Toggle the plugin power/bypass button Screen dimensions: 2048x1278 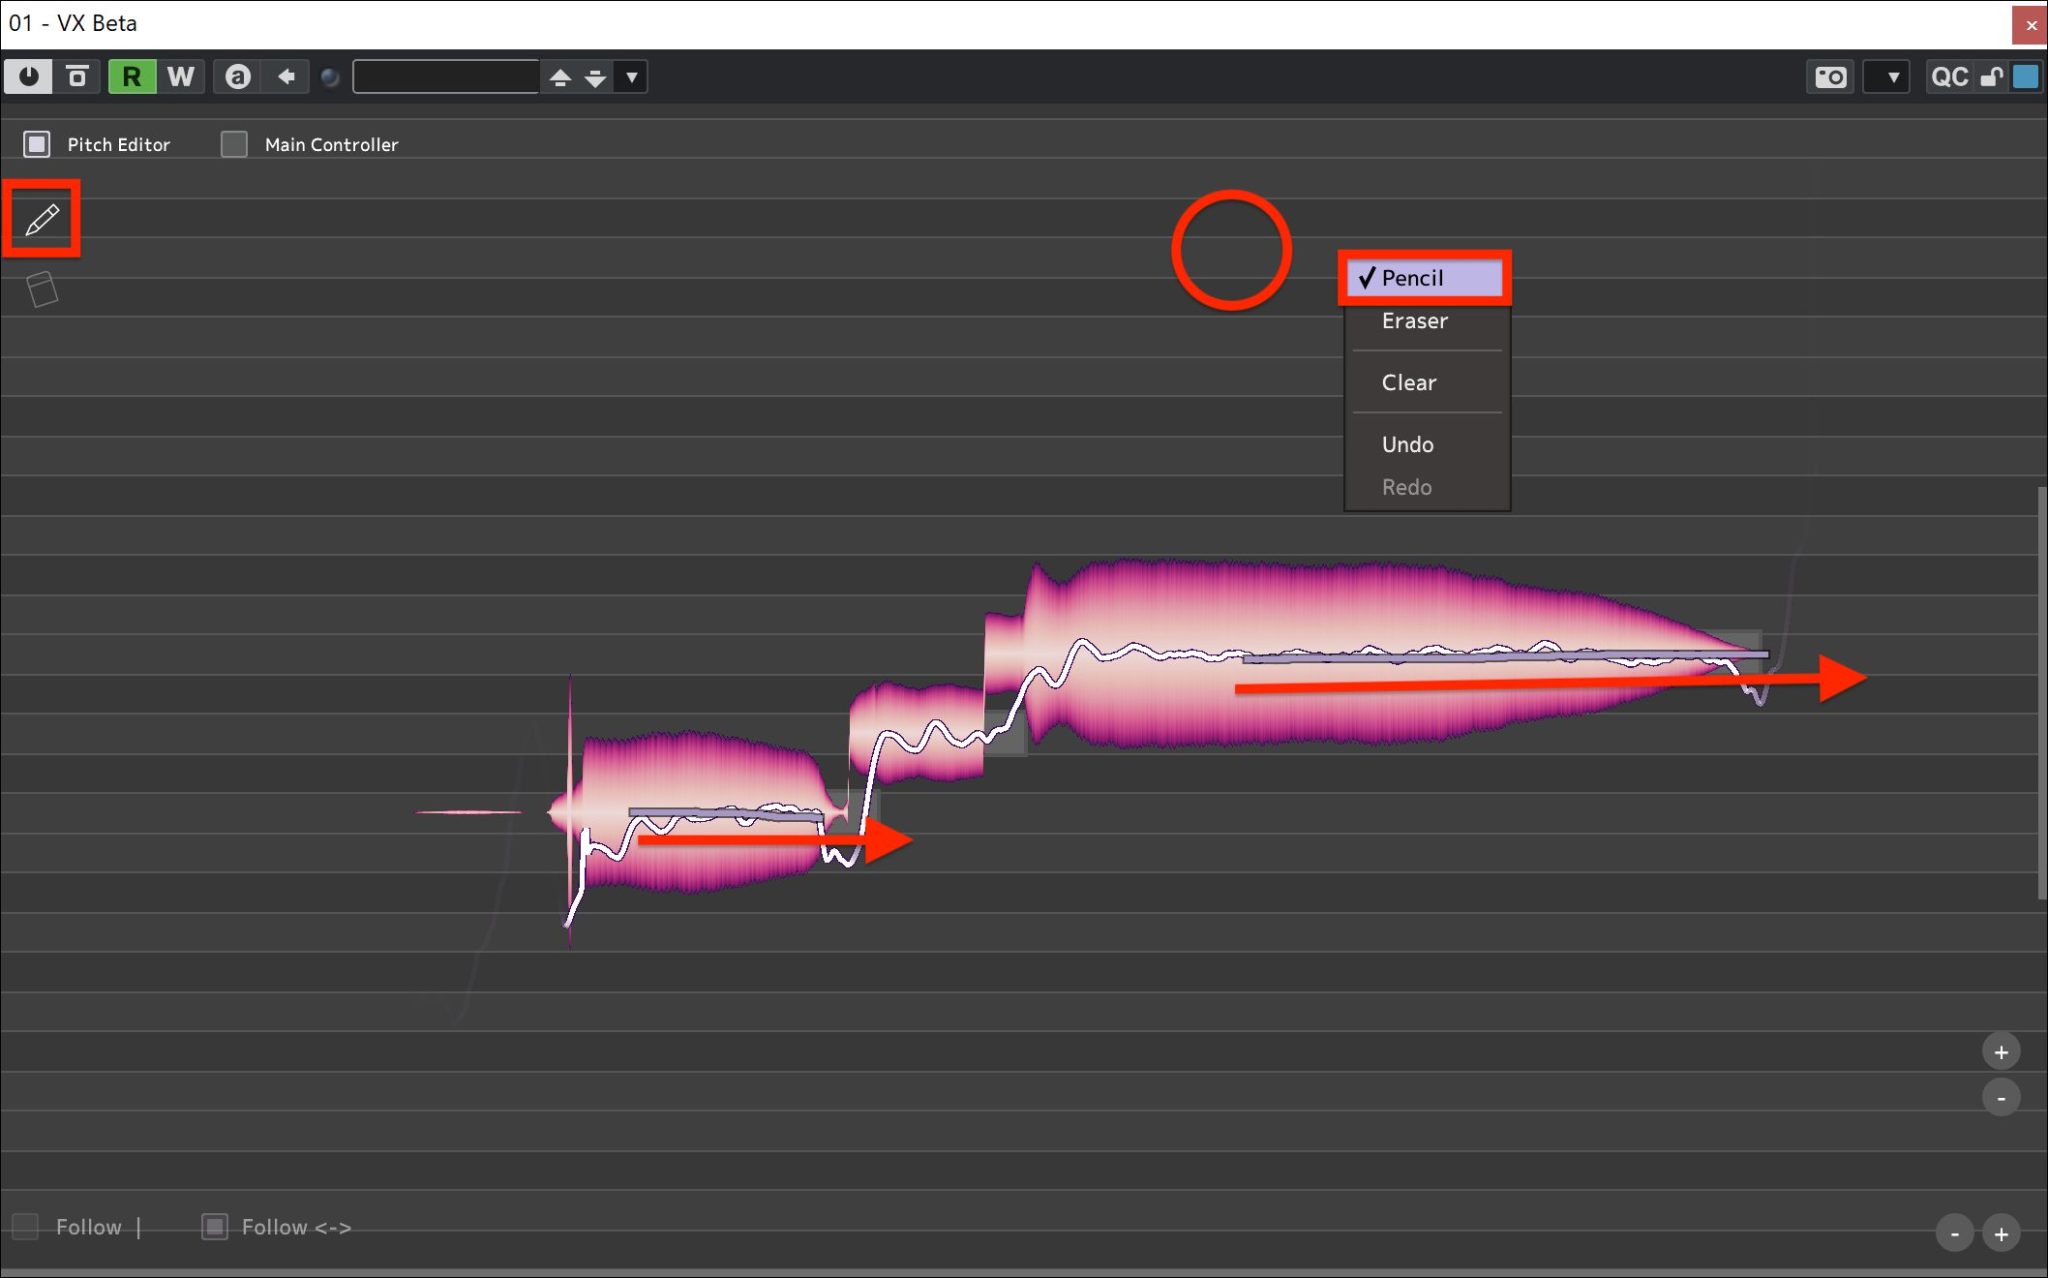[x=28, y=76]
